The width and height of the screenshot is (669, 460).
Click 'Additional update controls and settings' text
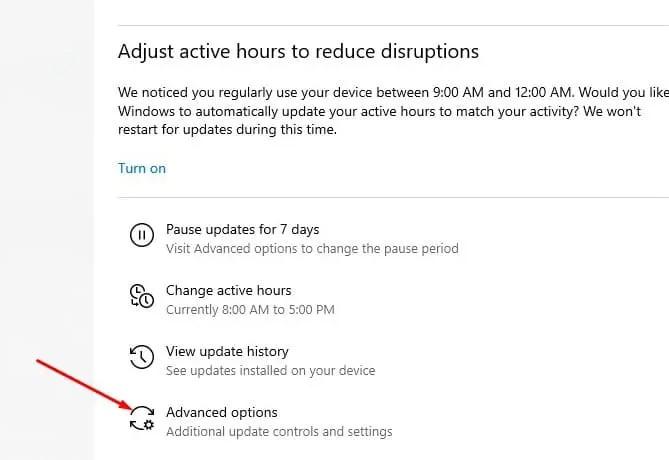279,432
